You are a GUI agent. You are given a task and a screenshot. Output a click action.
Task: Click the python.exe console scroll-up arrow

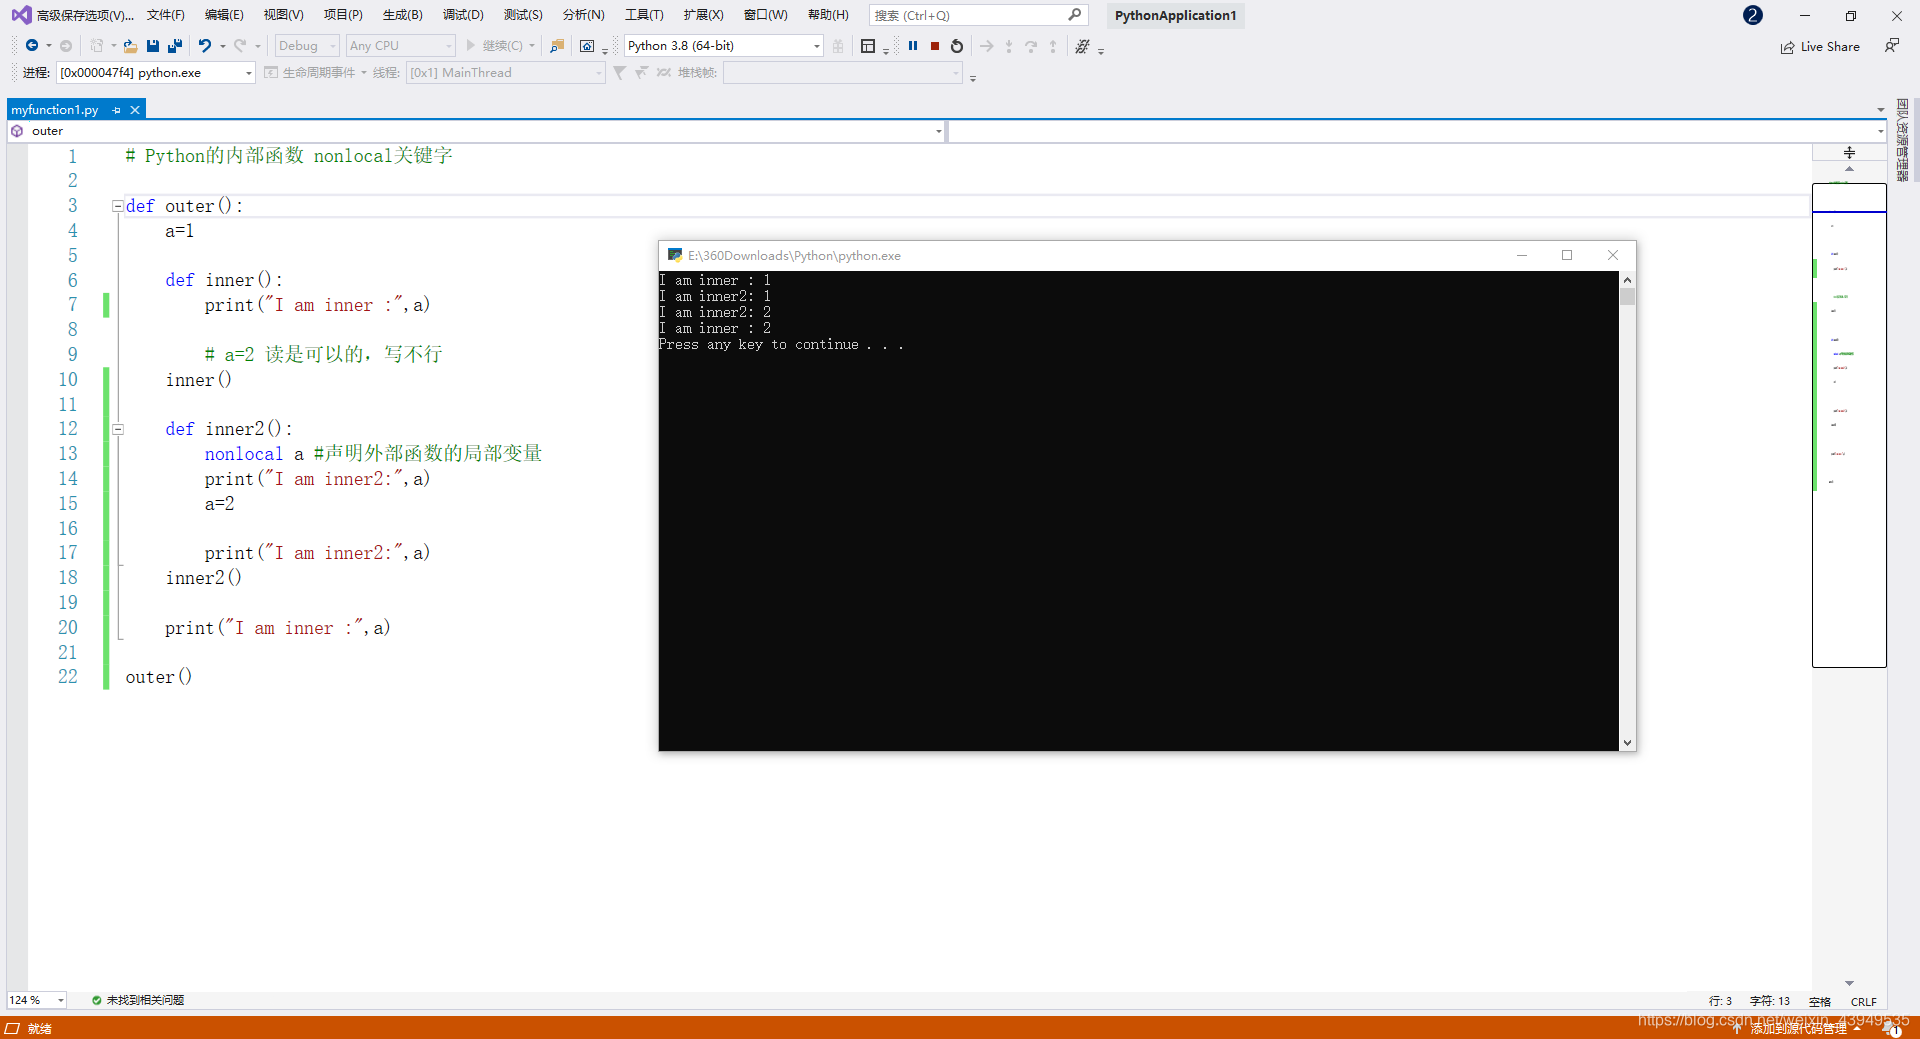1628,280
